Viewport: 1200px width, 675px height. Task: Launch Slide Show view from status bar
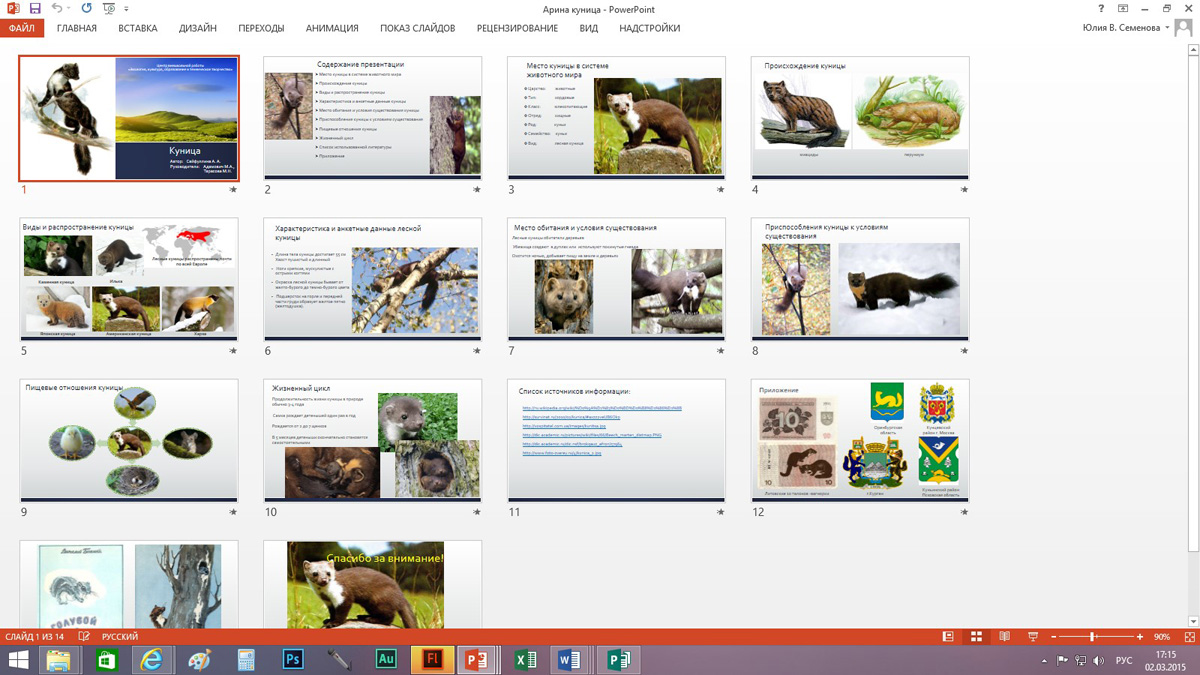pyautogui.click(x=1032, y=637)
